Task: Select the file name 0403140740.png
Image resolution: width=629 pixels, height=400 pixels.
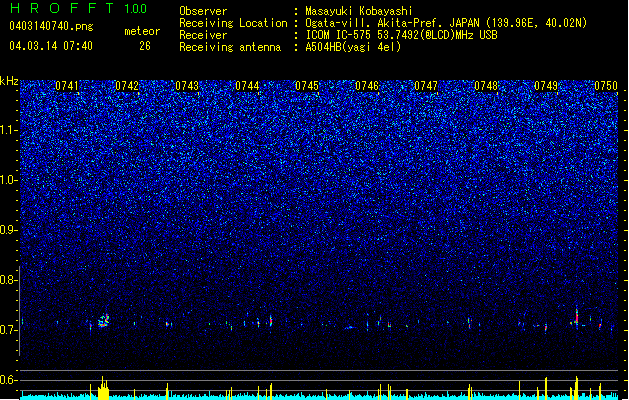Action: 51,26
